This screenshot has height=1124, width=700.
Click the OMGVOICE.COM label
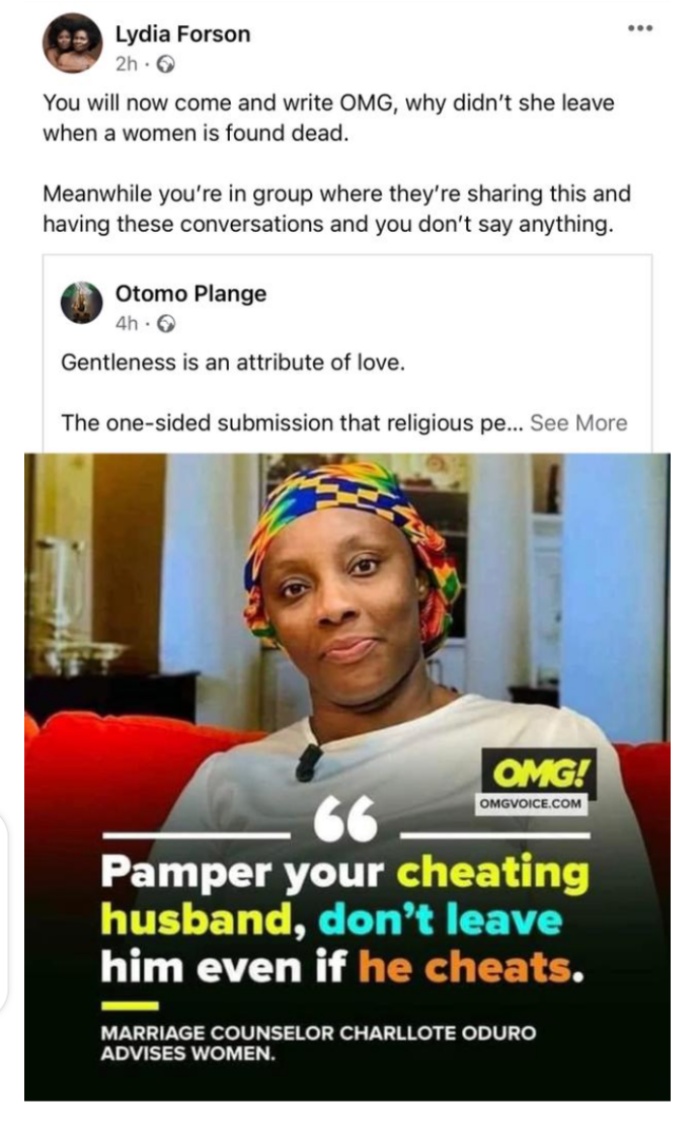530,804
